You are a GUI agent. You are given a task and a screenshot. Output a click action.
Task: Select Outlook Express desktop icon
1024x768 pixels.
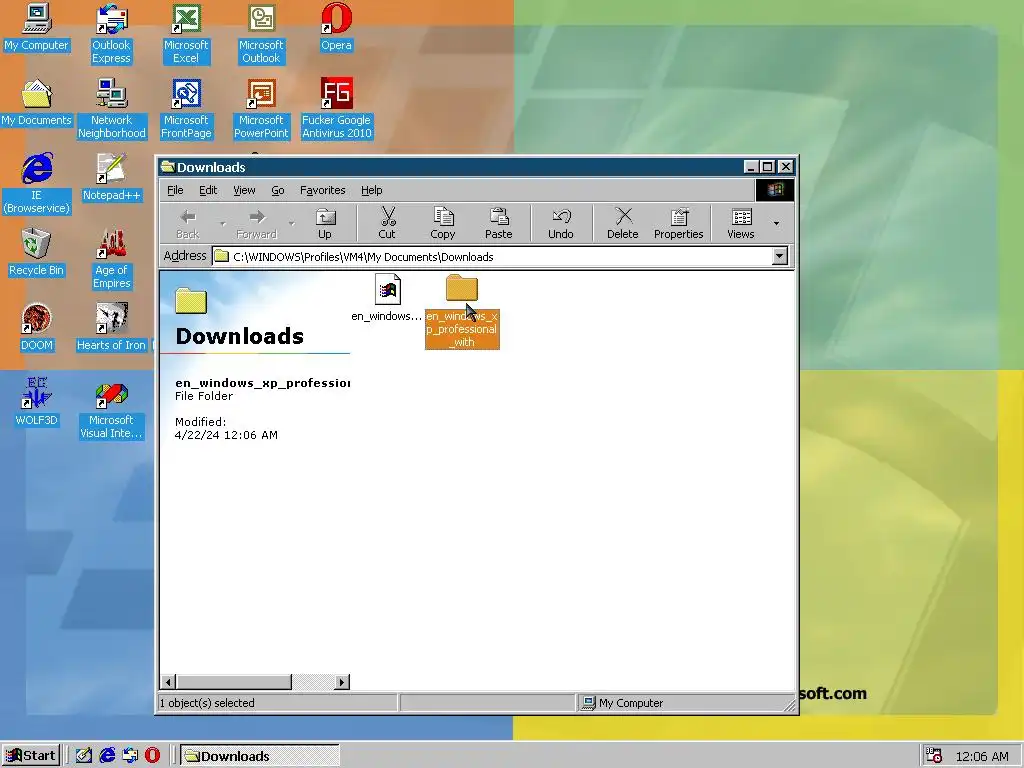coord(111,34)
